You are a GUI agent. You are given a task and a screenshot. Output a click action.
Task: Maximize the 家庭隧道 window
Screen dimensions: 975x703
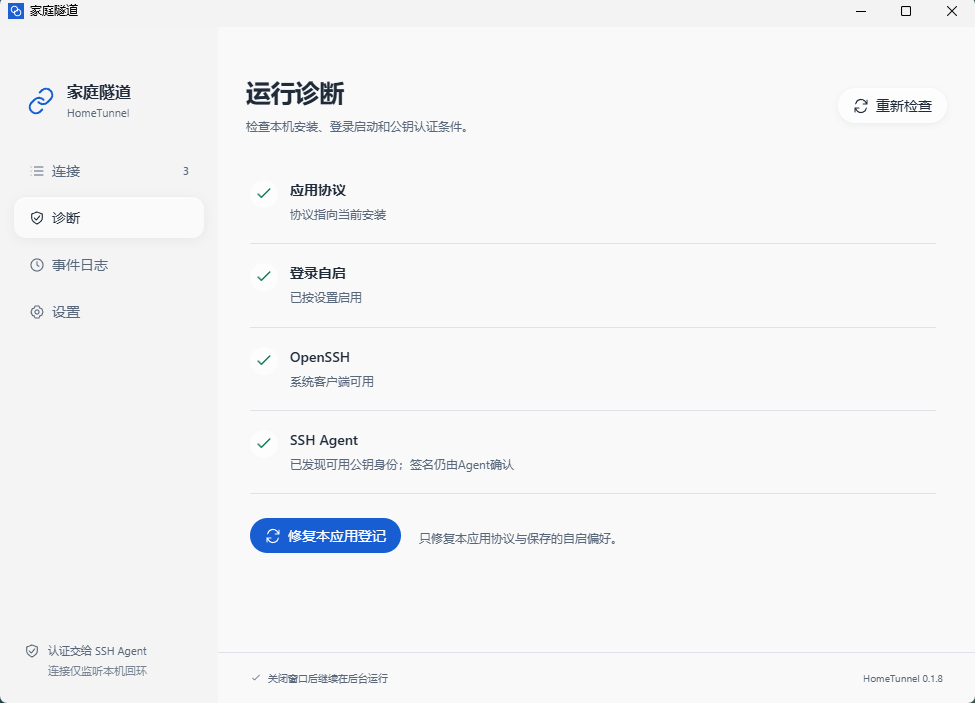(x=906, y=11)
